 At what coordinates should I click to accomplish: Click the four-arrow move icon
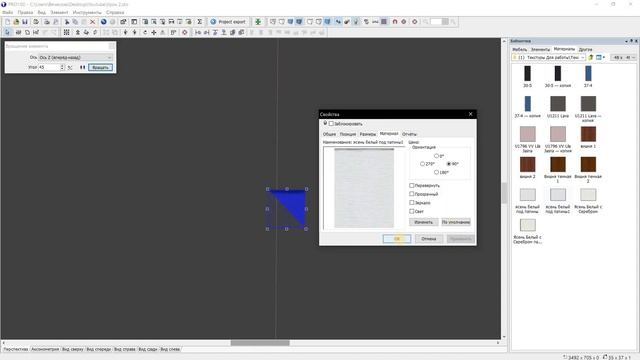point(154,32)
